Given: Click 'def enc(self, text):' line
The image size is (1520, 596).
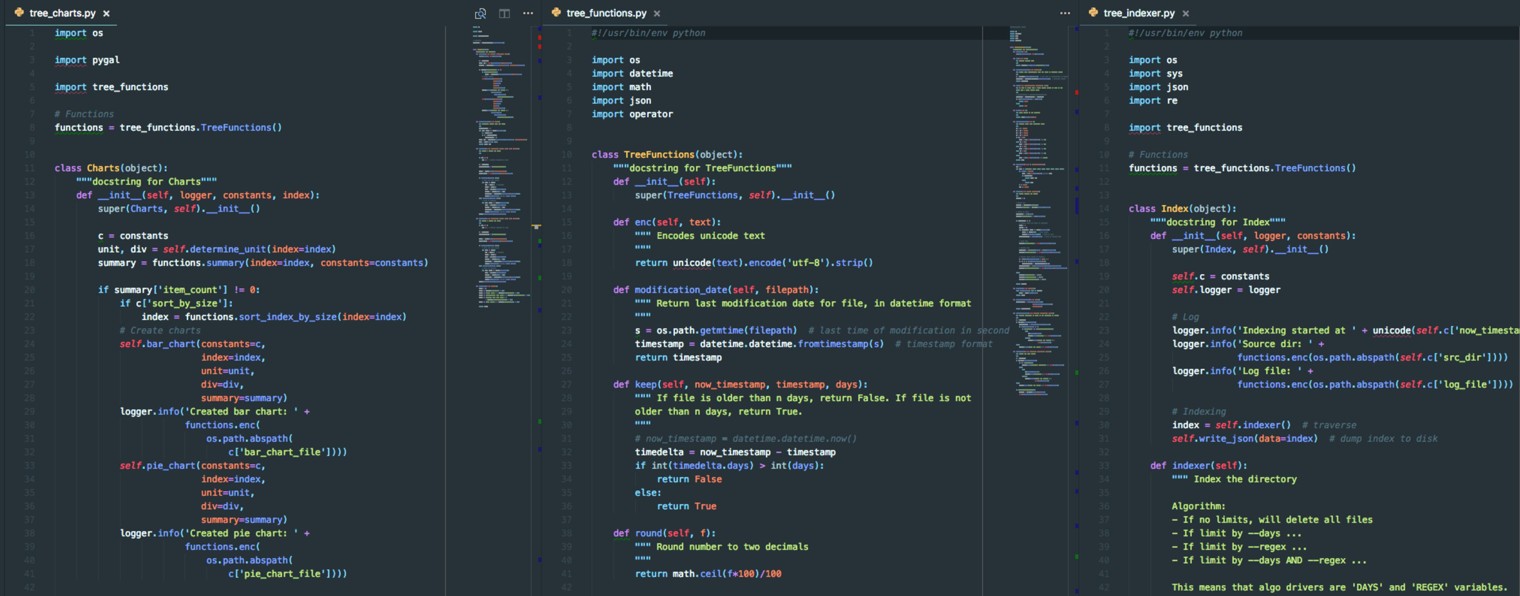Looking at the screenshot, I should (x=667, y=222).
